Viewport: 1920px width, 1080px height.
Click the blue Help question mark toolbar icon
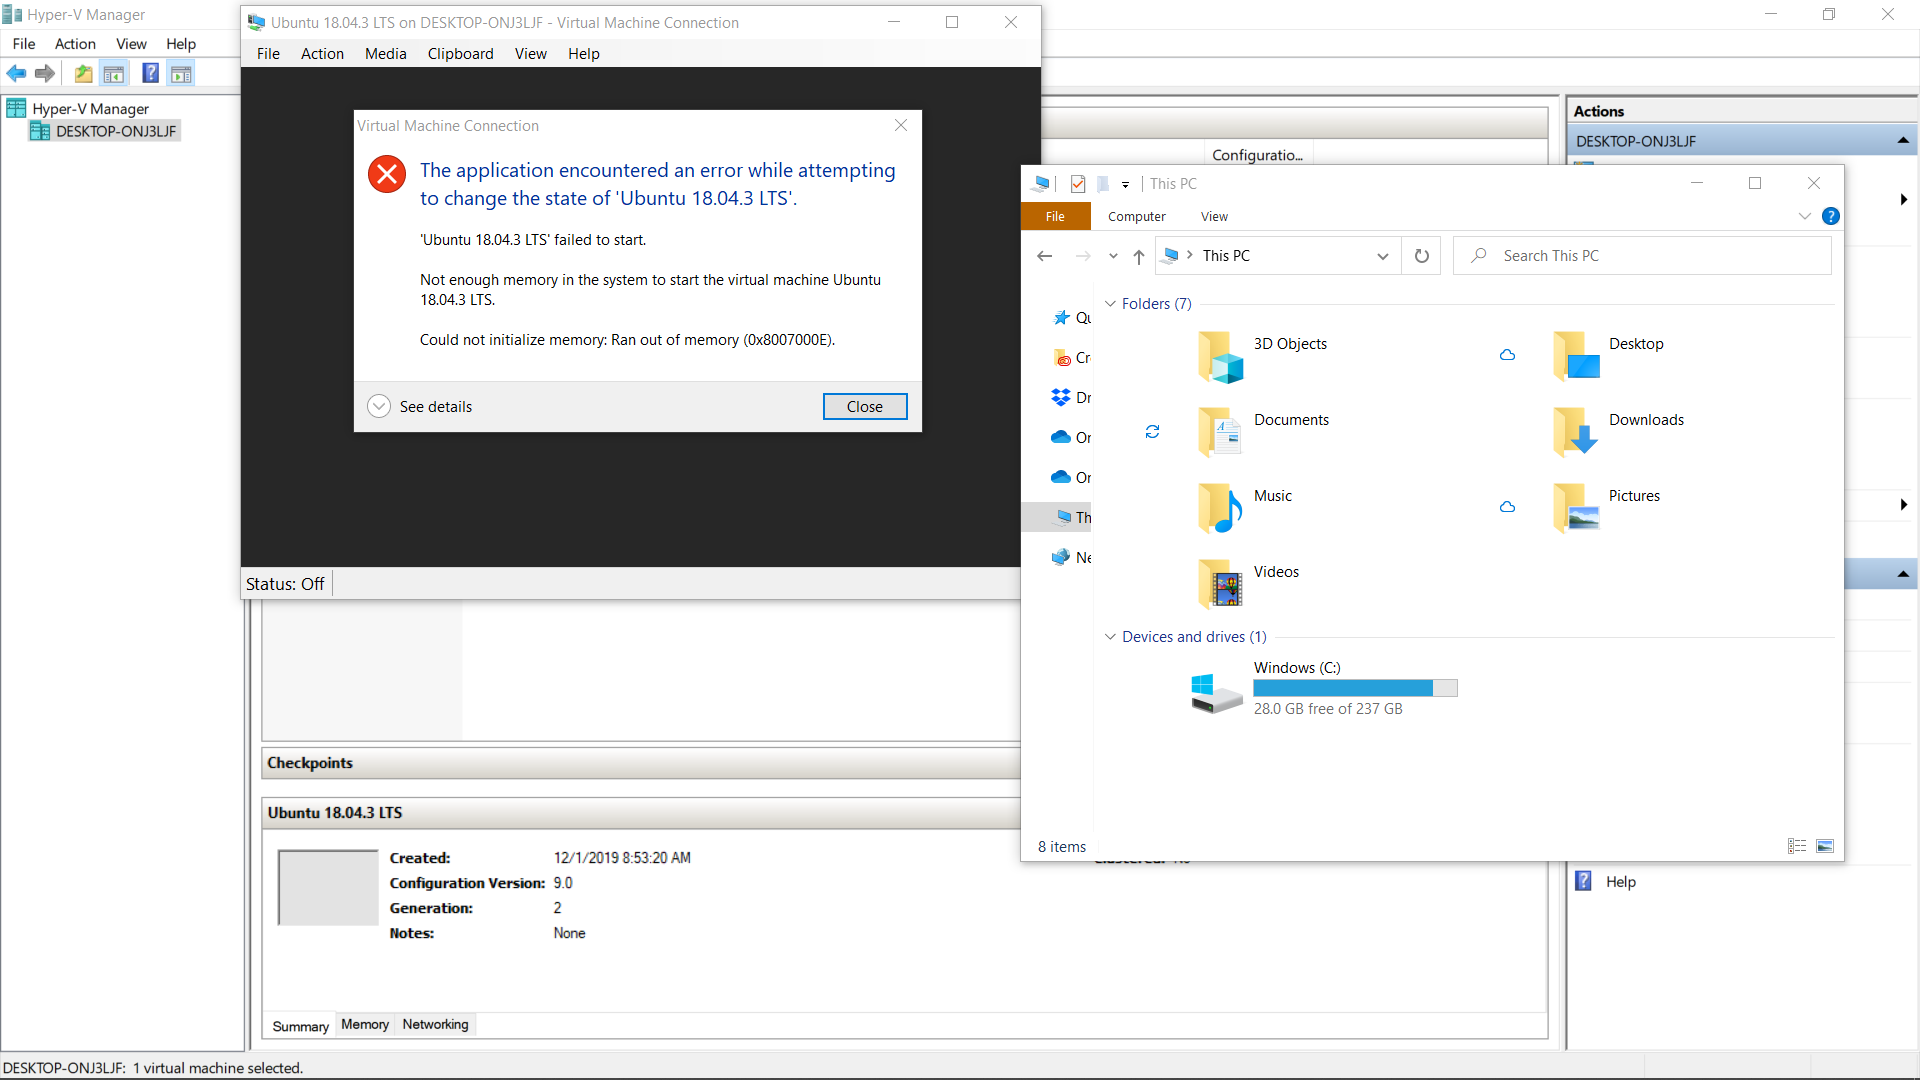coord(150,73)
